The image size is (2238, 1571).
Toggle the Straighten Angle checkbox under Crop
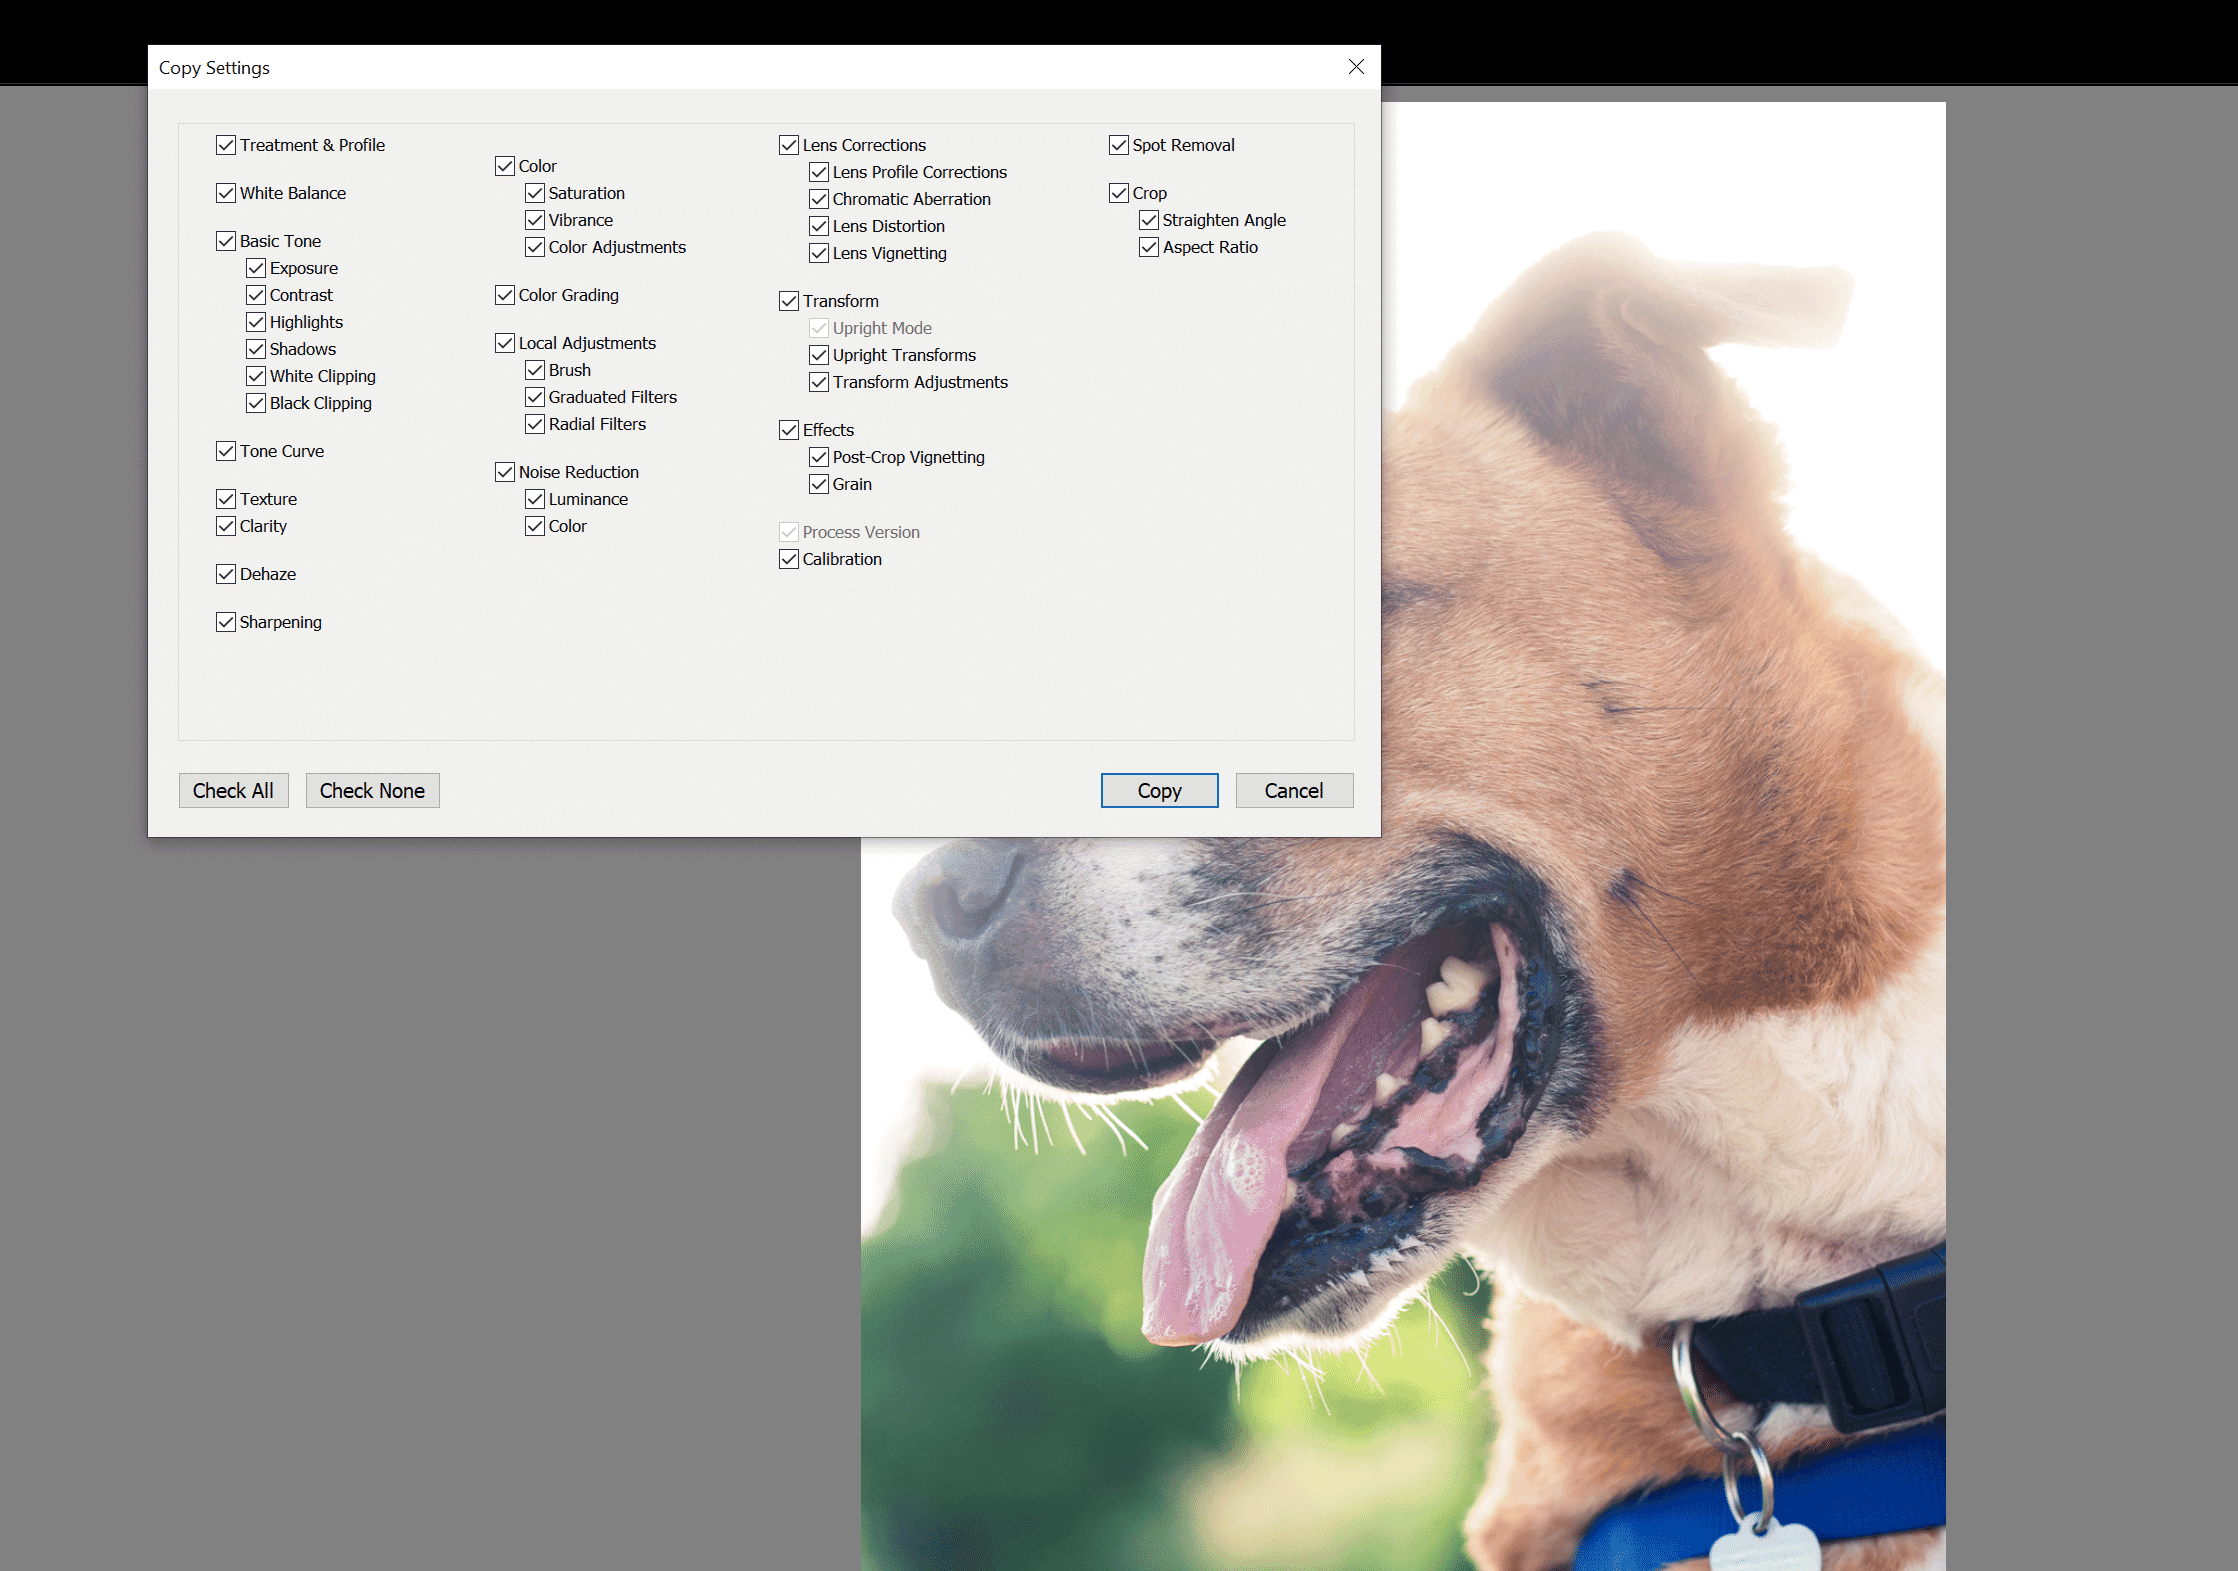(1148, 220)
